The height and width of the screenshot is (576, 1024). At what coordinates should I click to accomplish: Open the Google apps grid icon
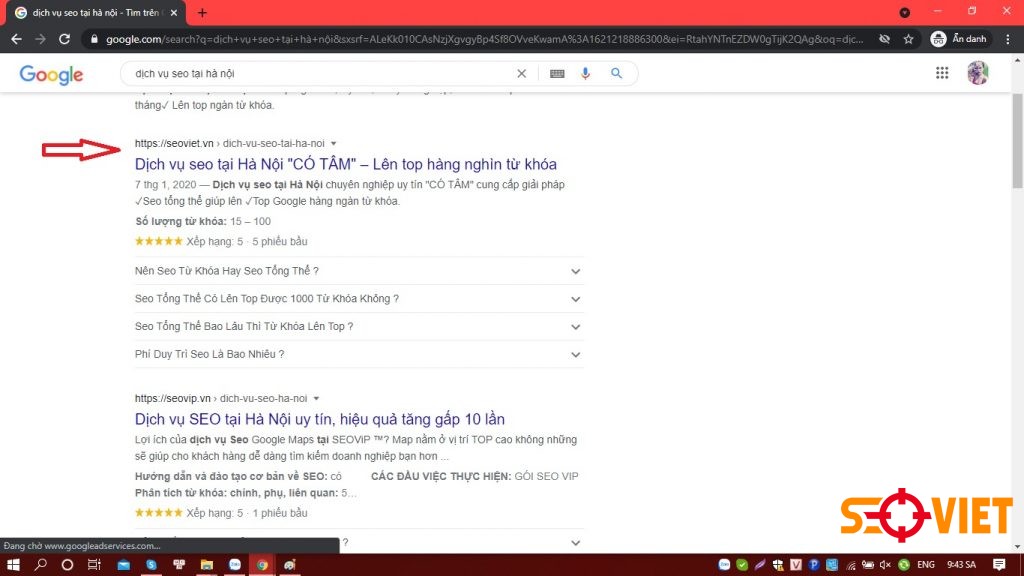(941, 72)
